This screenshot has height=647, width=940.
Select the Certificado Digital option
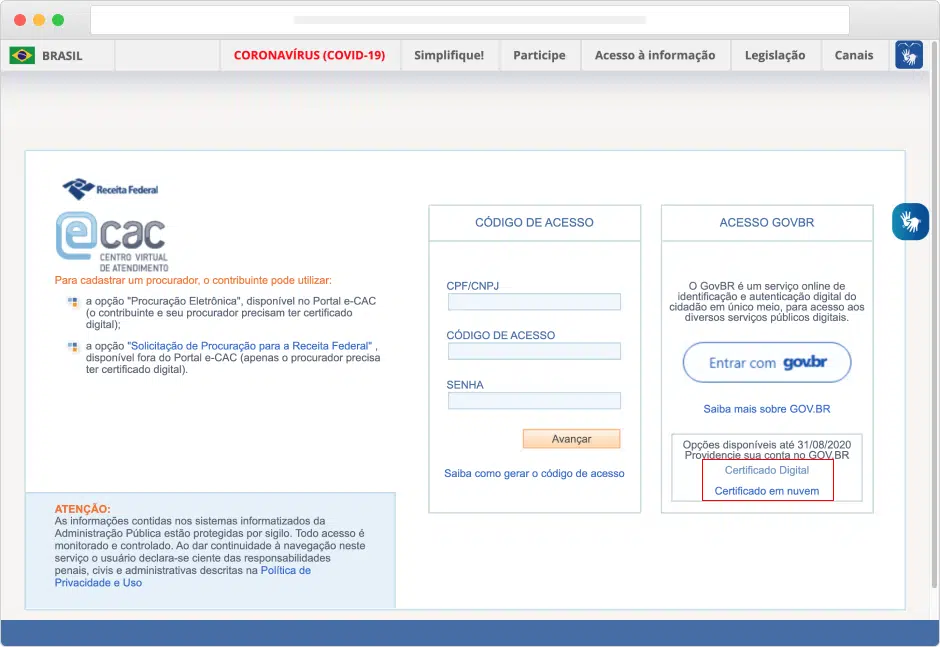pyautogui.click(x=767, y=470)
